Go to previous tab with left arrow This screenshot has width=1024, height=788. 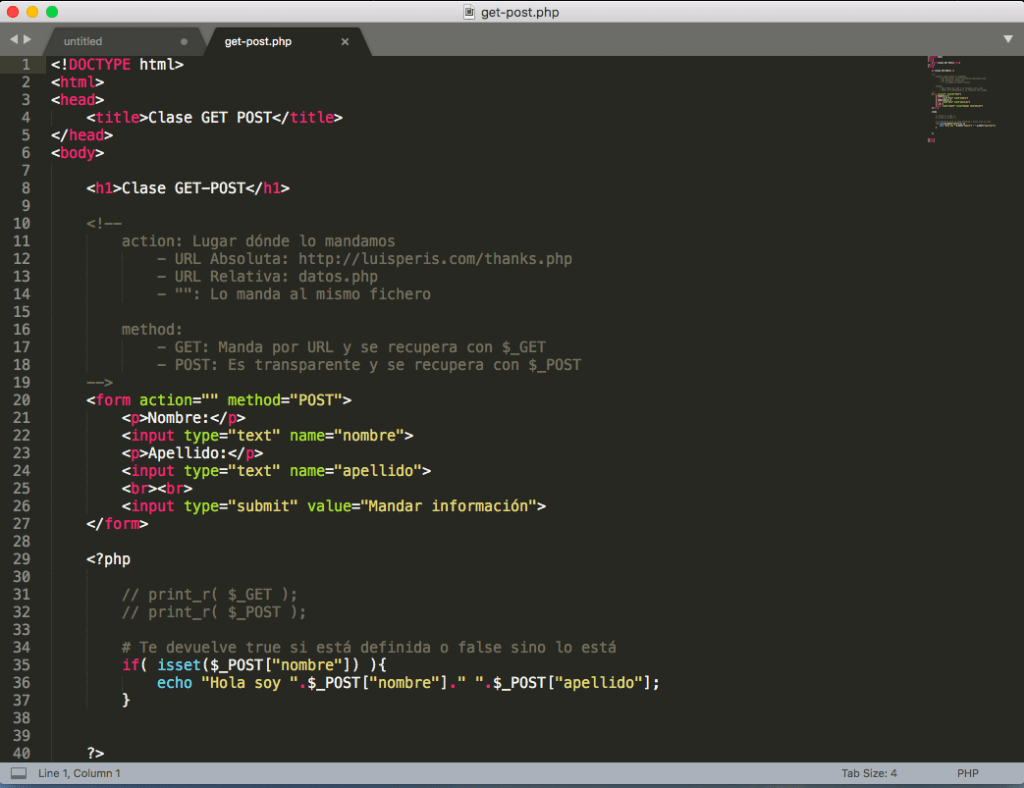pyautogui.click(x=14, y=40)
